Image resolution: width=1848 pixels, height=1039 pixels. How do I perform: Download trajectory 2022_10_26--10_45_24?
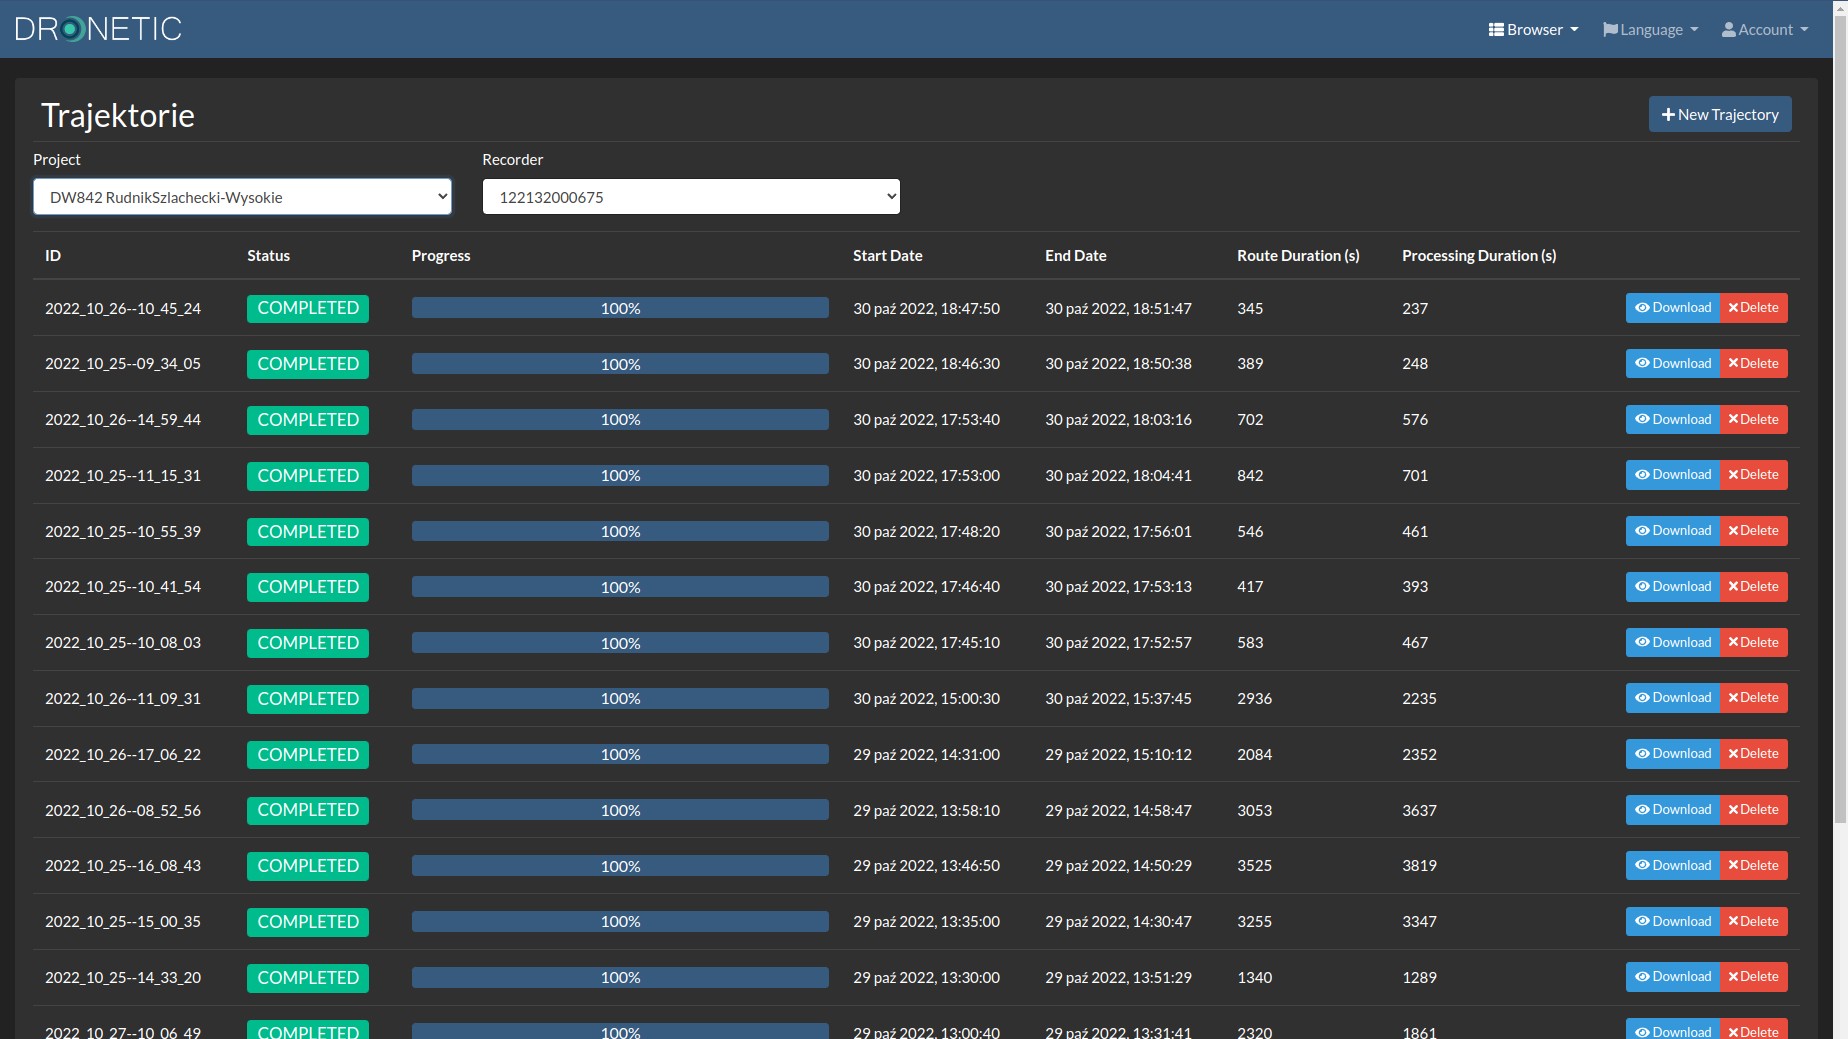pos(1673,308)
